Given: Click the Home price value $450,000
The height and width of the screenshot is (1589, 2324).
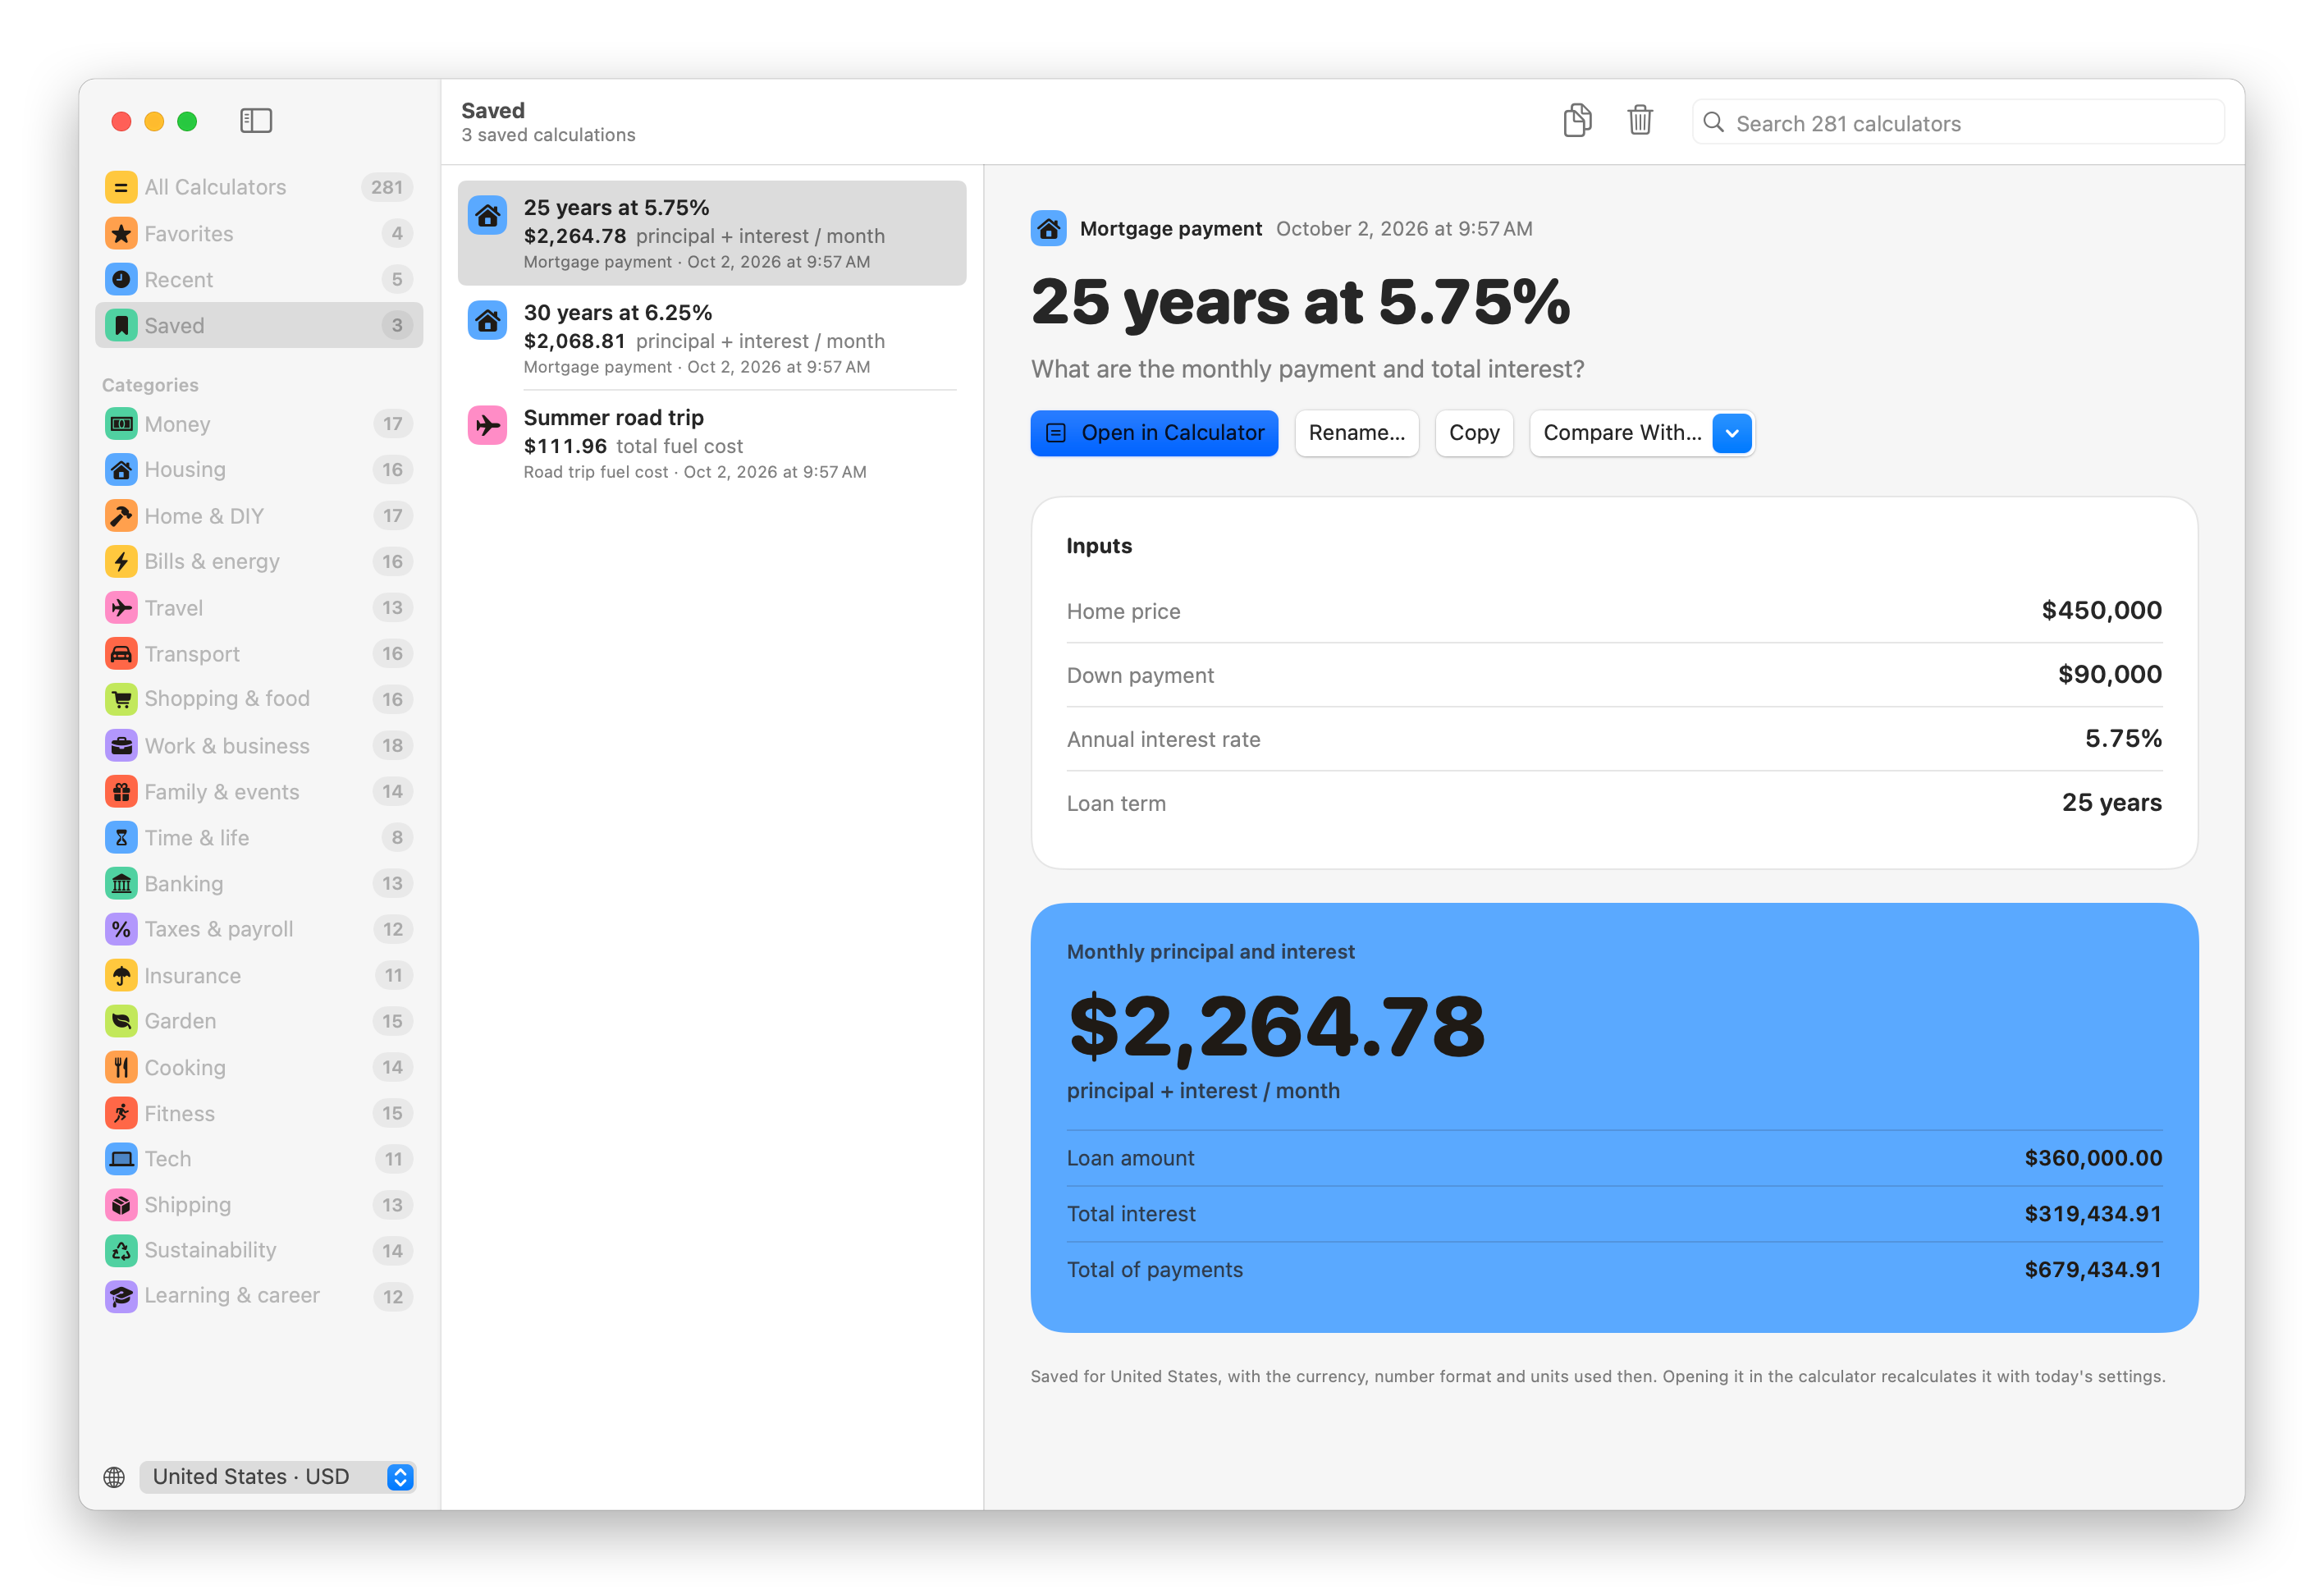Looking at the screenshot, I should (x=2101, y=611).
